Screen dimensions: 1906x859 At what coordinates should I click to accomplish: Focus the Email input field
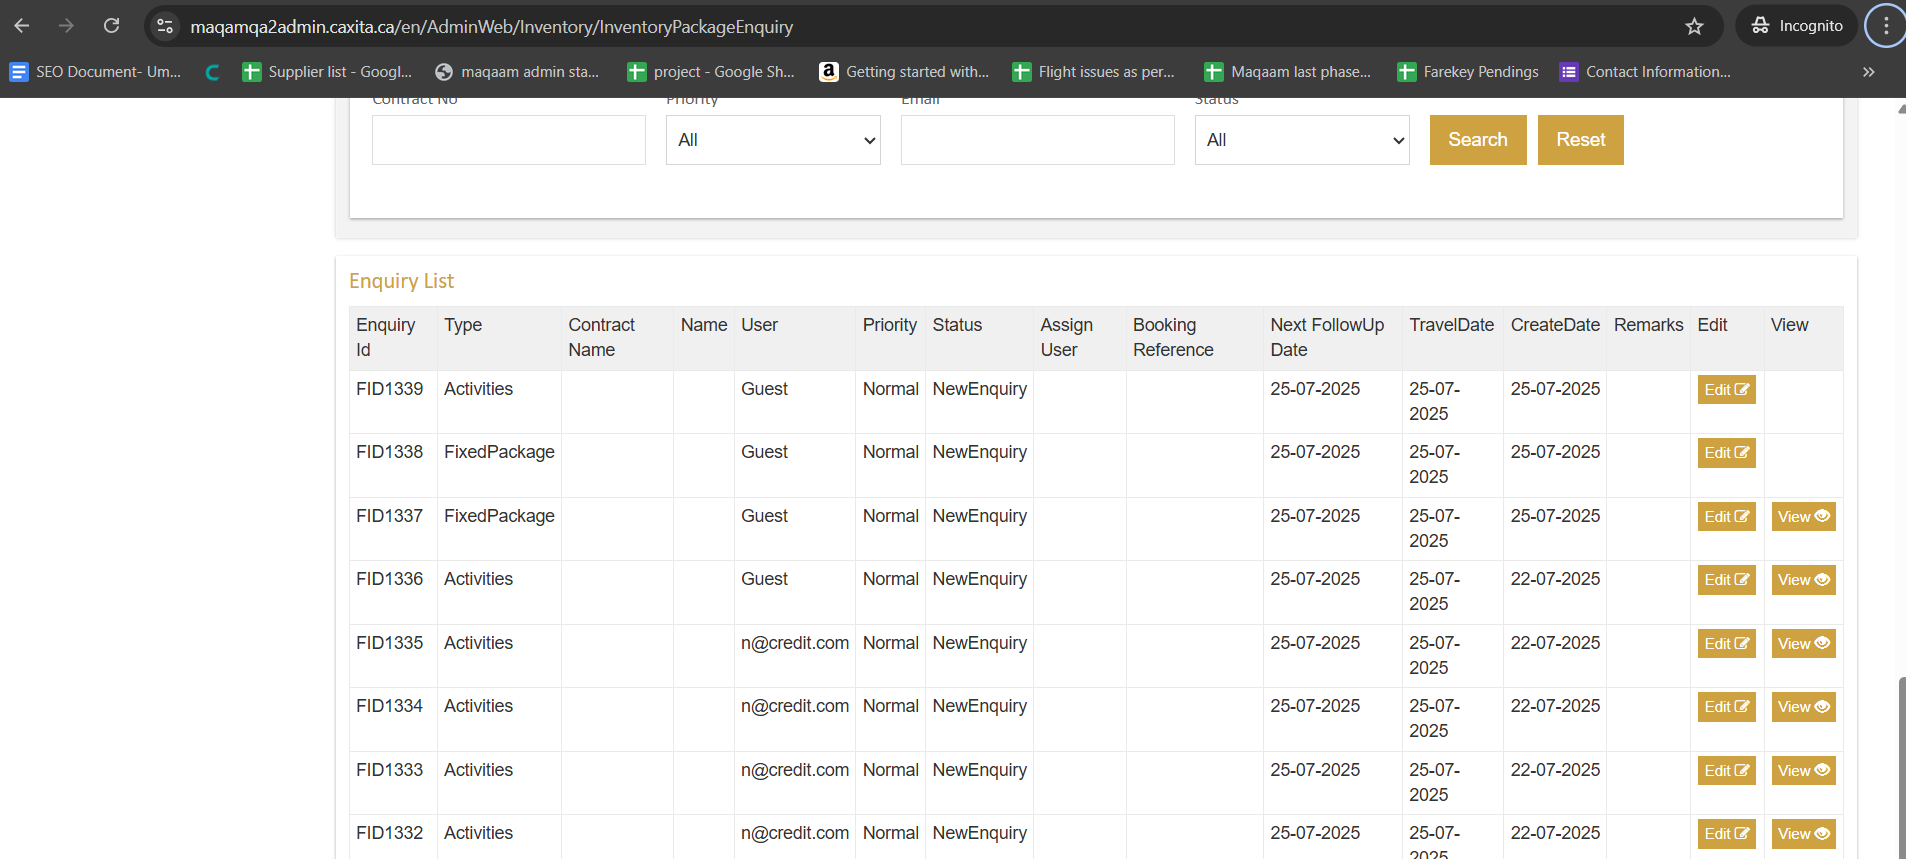[x=1037, y=140]
